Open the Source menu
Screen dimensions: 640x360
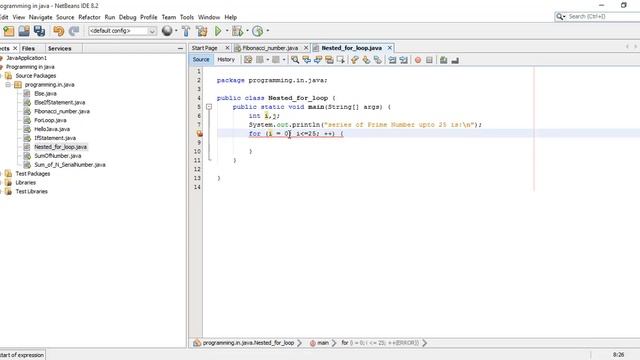click(x=65, y=17)
